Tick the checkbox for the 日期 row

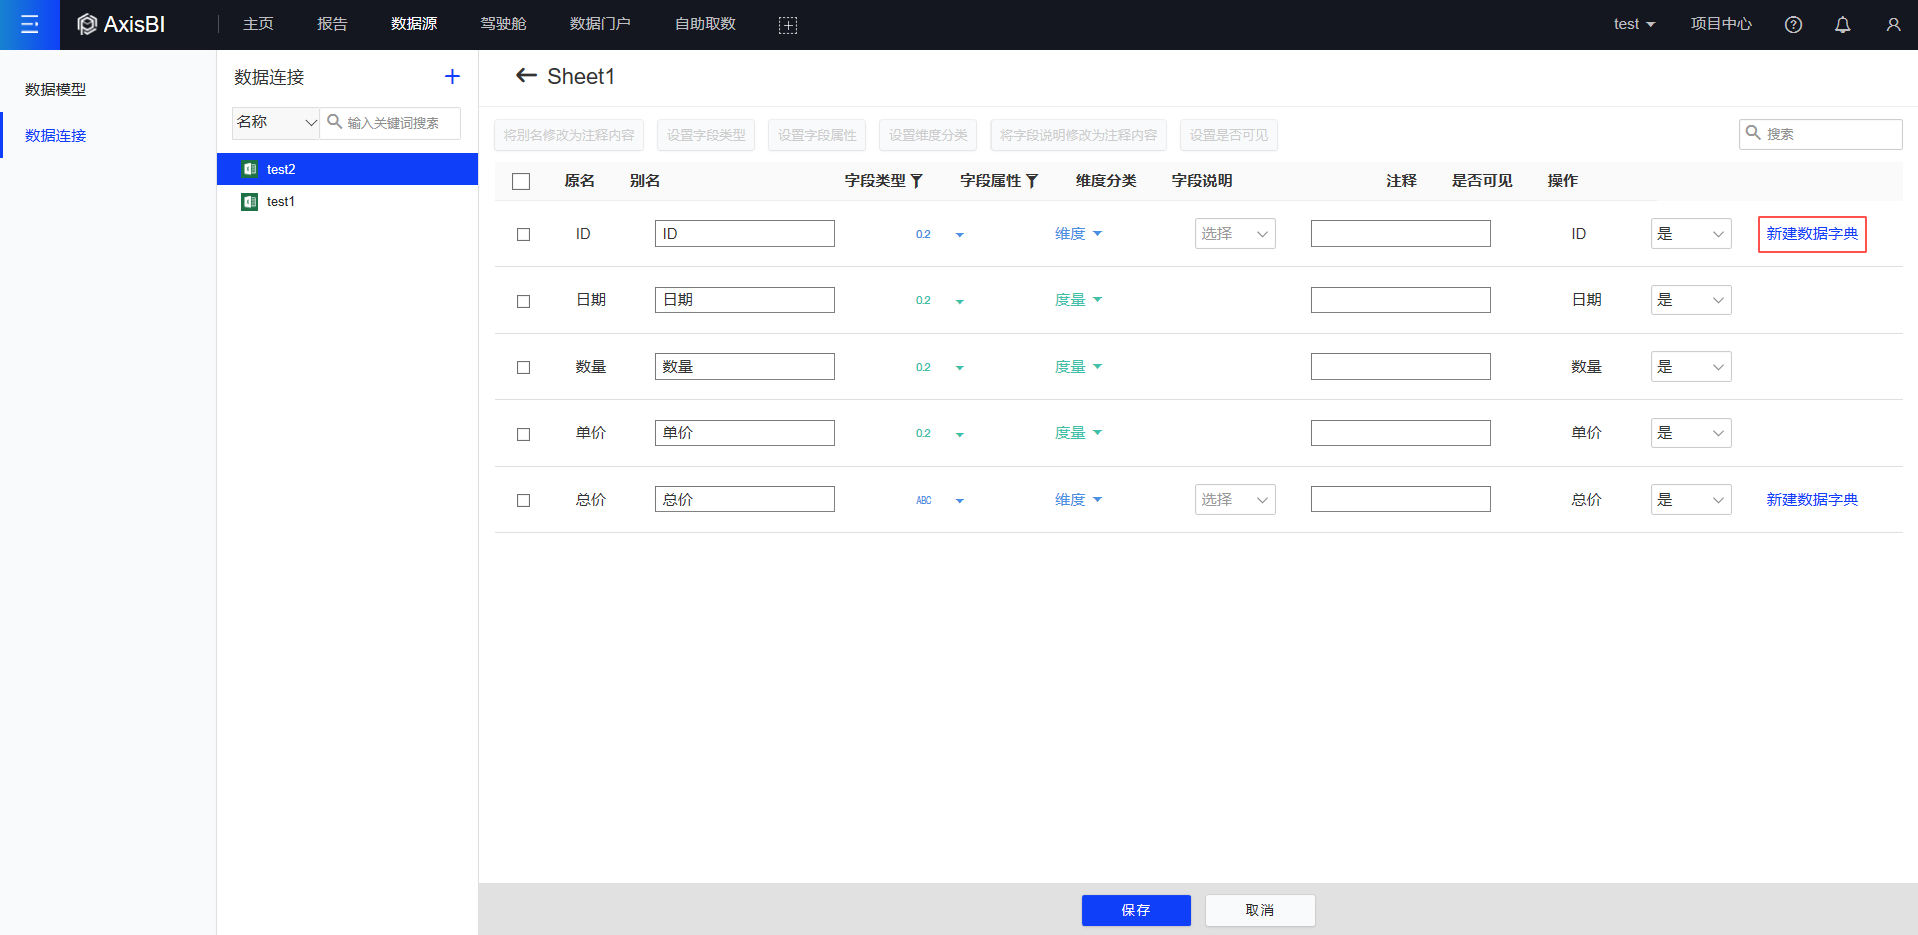pos(523,301)
